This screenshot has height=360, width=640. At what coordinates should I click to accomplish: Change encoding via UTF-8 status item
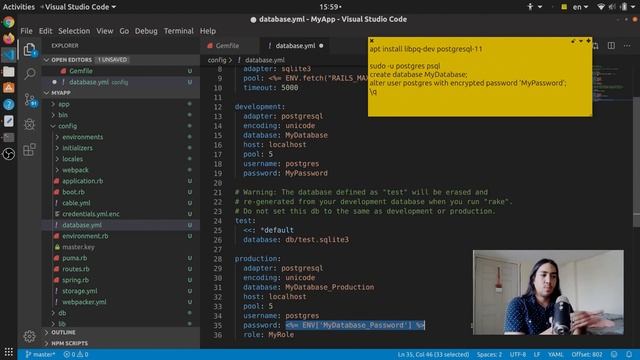pos(518,354)
